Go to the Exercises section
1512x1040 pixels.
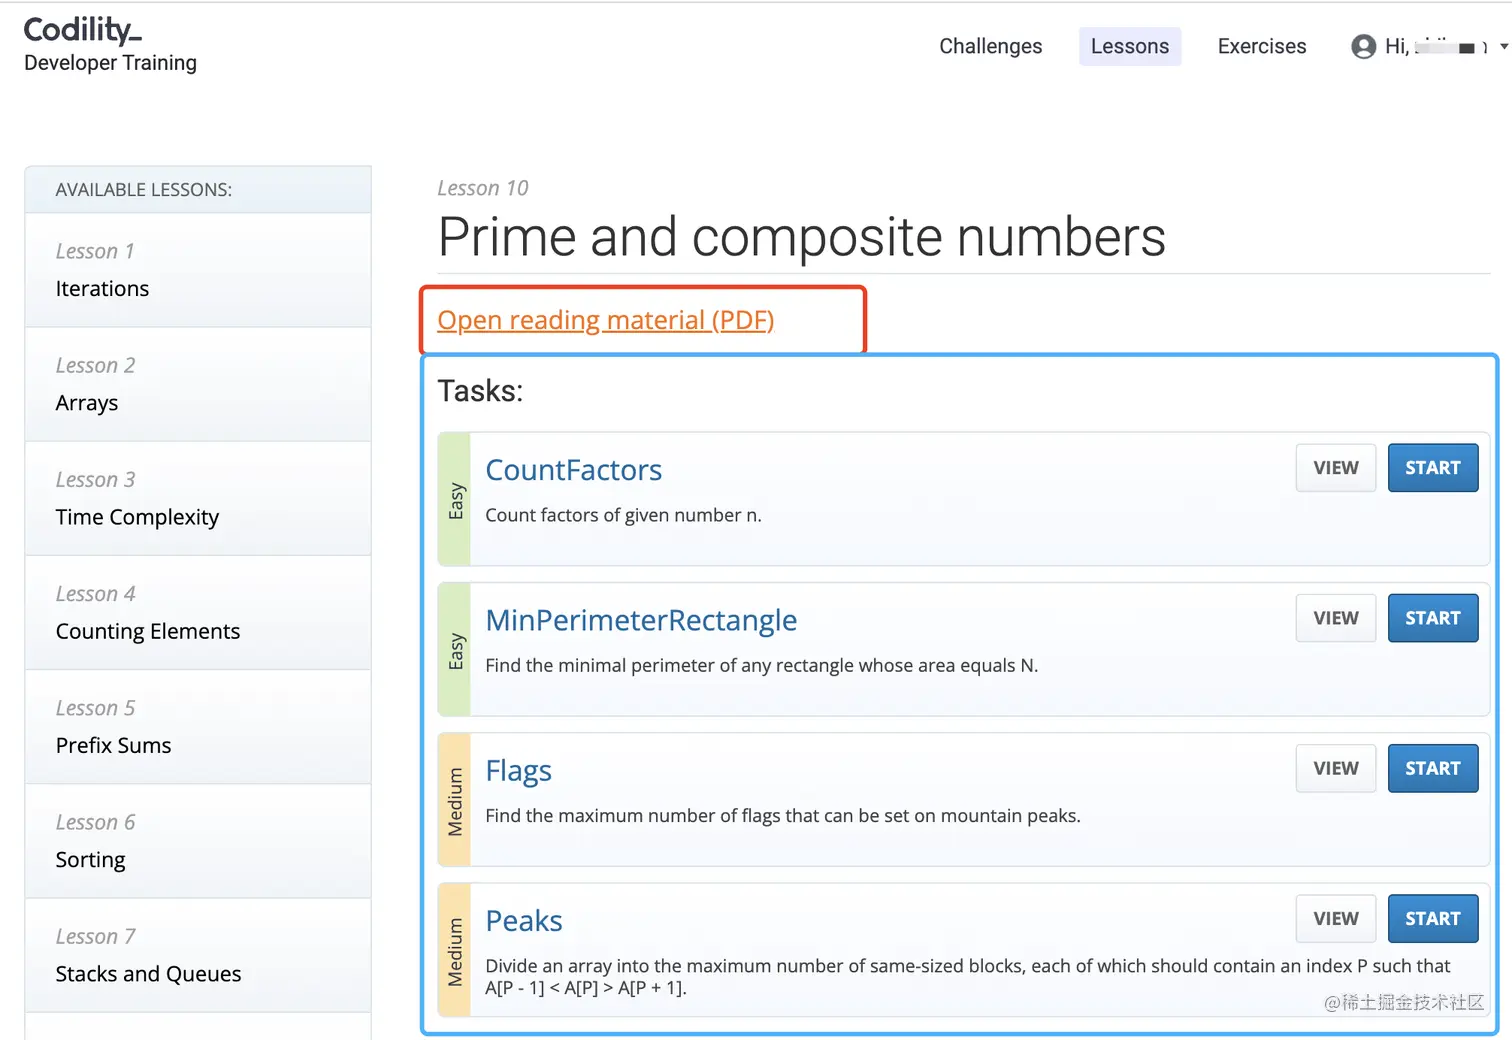coord(1261,46)
